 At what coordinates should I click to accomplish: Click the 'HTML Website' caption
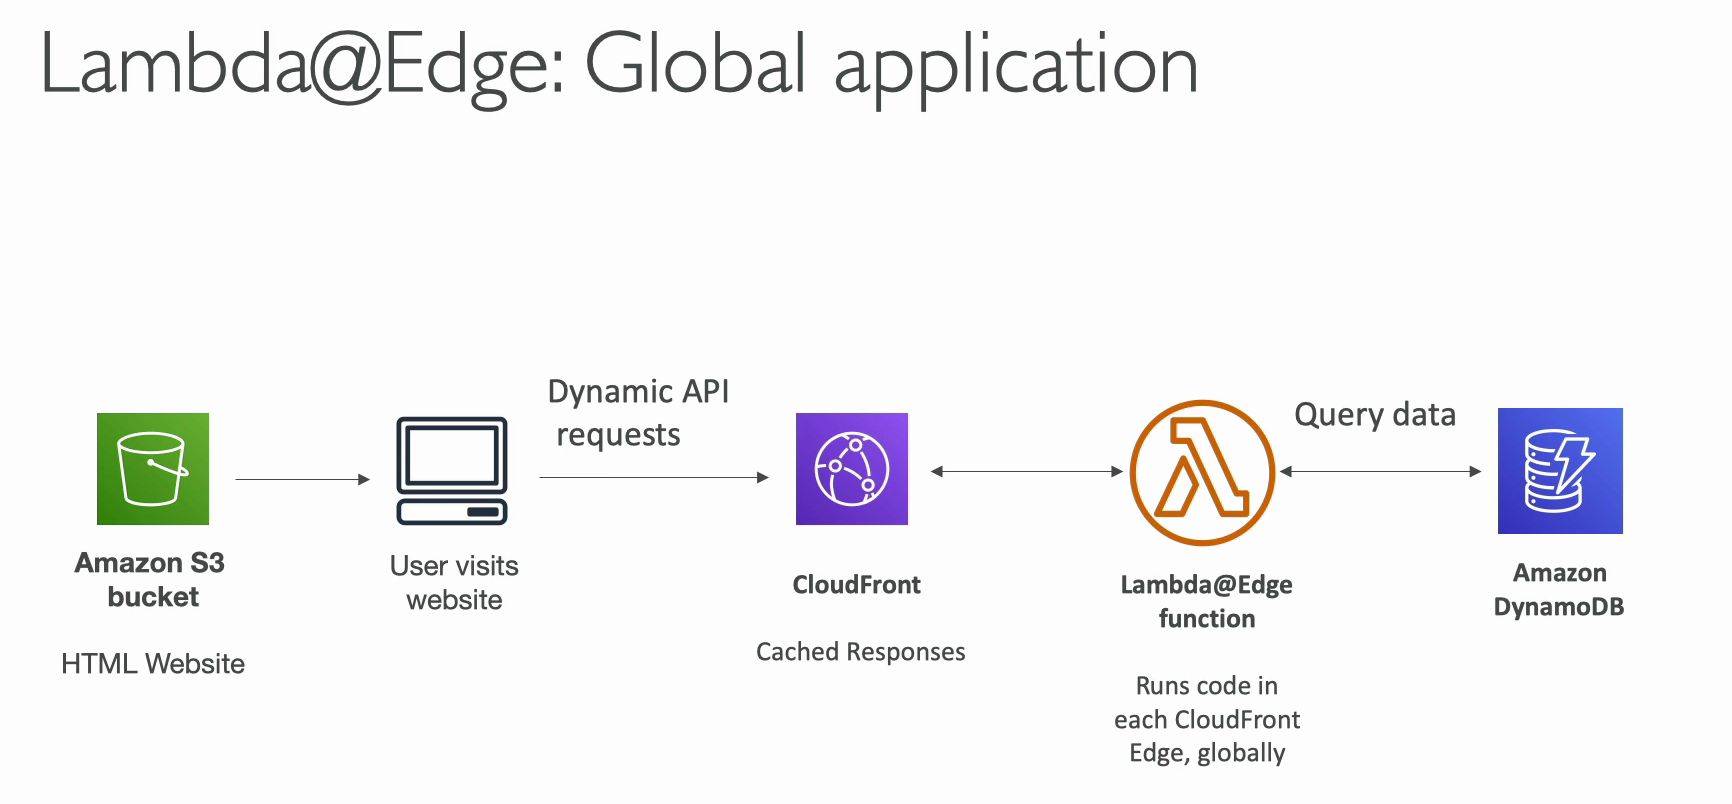(x=153, y=664)
